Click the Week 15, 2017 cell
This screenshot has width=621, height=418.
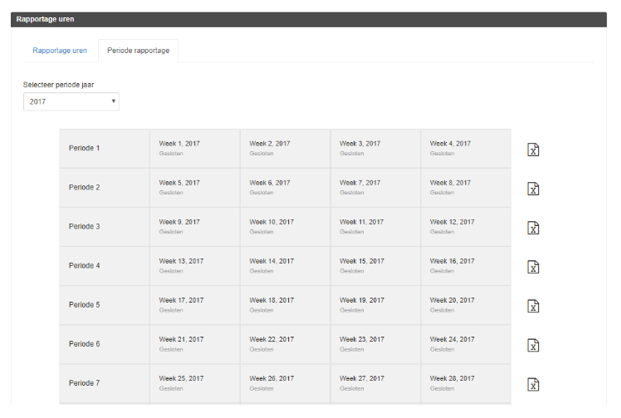375,266
